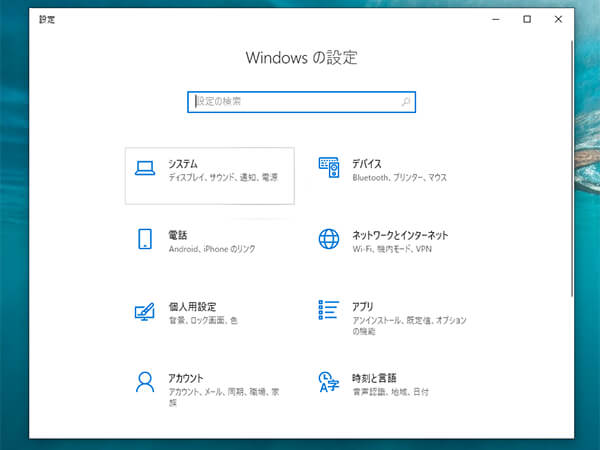Click the list icon for アプリ
Image resolution: width=600 pixels, height=450 pixels.
(329, 310)
